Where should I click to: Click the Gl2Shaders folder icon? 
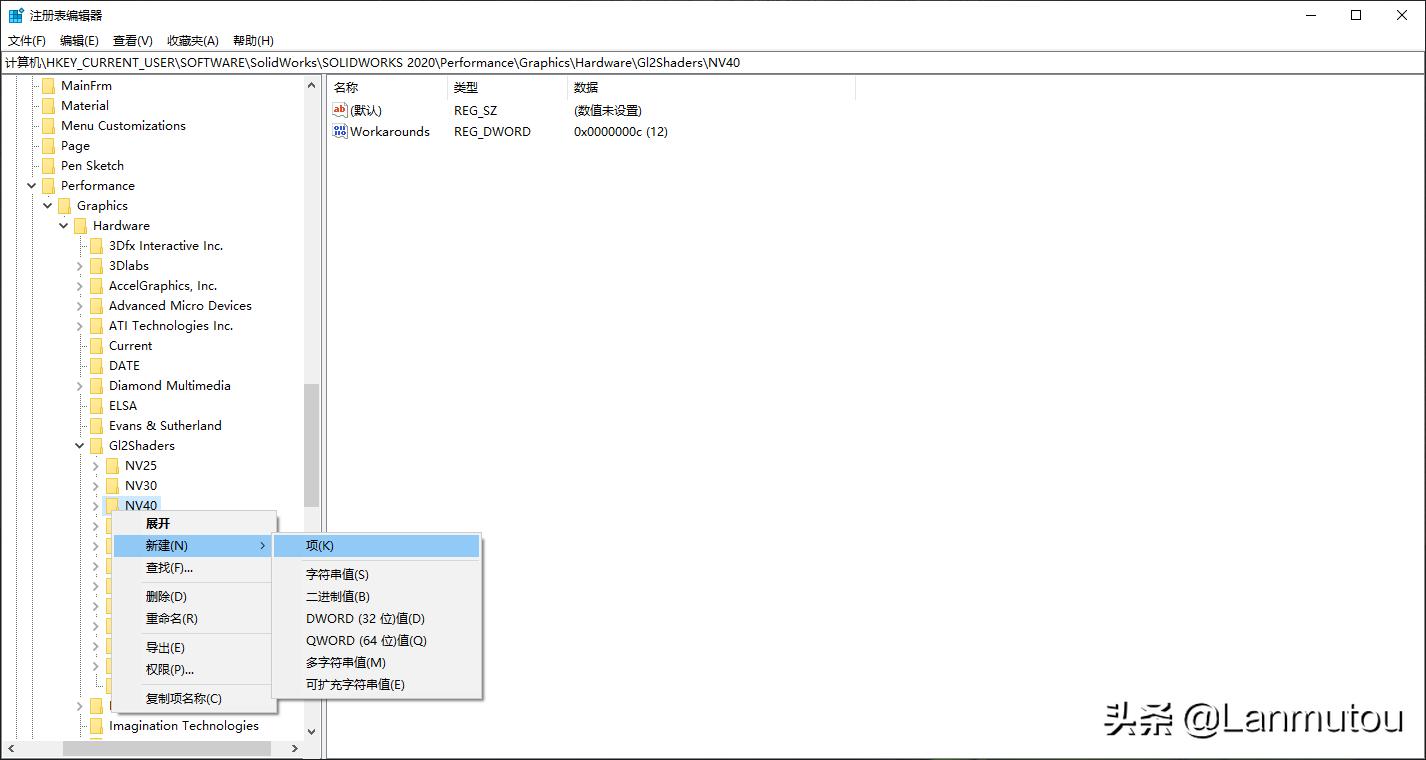98,445
